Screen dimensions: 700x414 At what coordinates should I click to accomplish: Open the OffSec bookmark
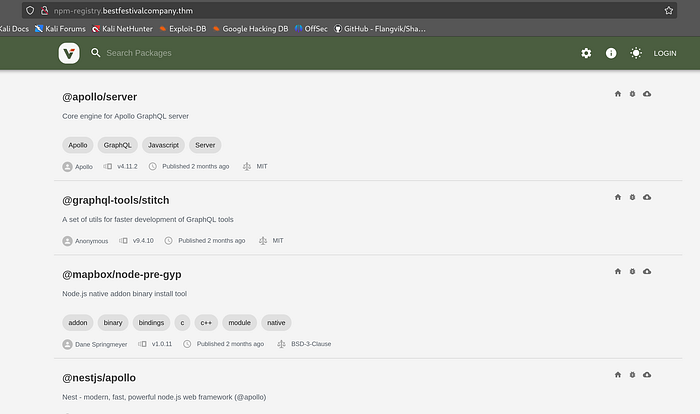[311, 29]
